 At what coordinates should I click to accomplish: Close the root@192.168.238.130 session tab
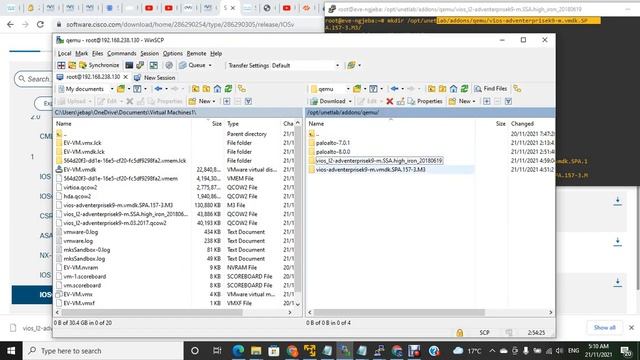pos(126,77)
